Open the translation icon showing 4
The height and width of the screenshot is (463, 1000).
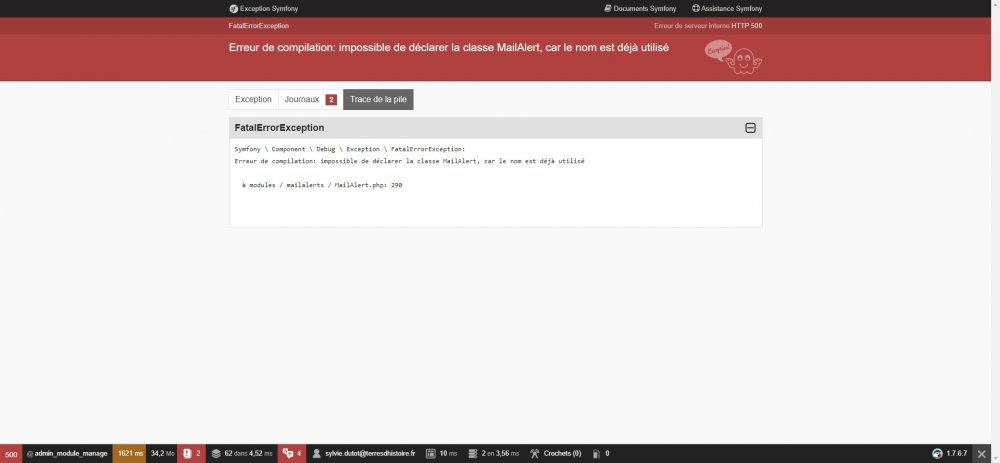click(x=291, y=453)
